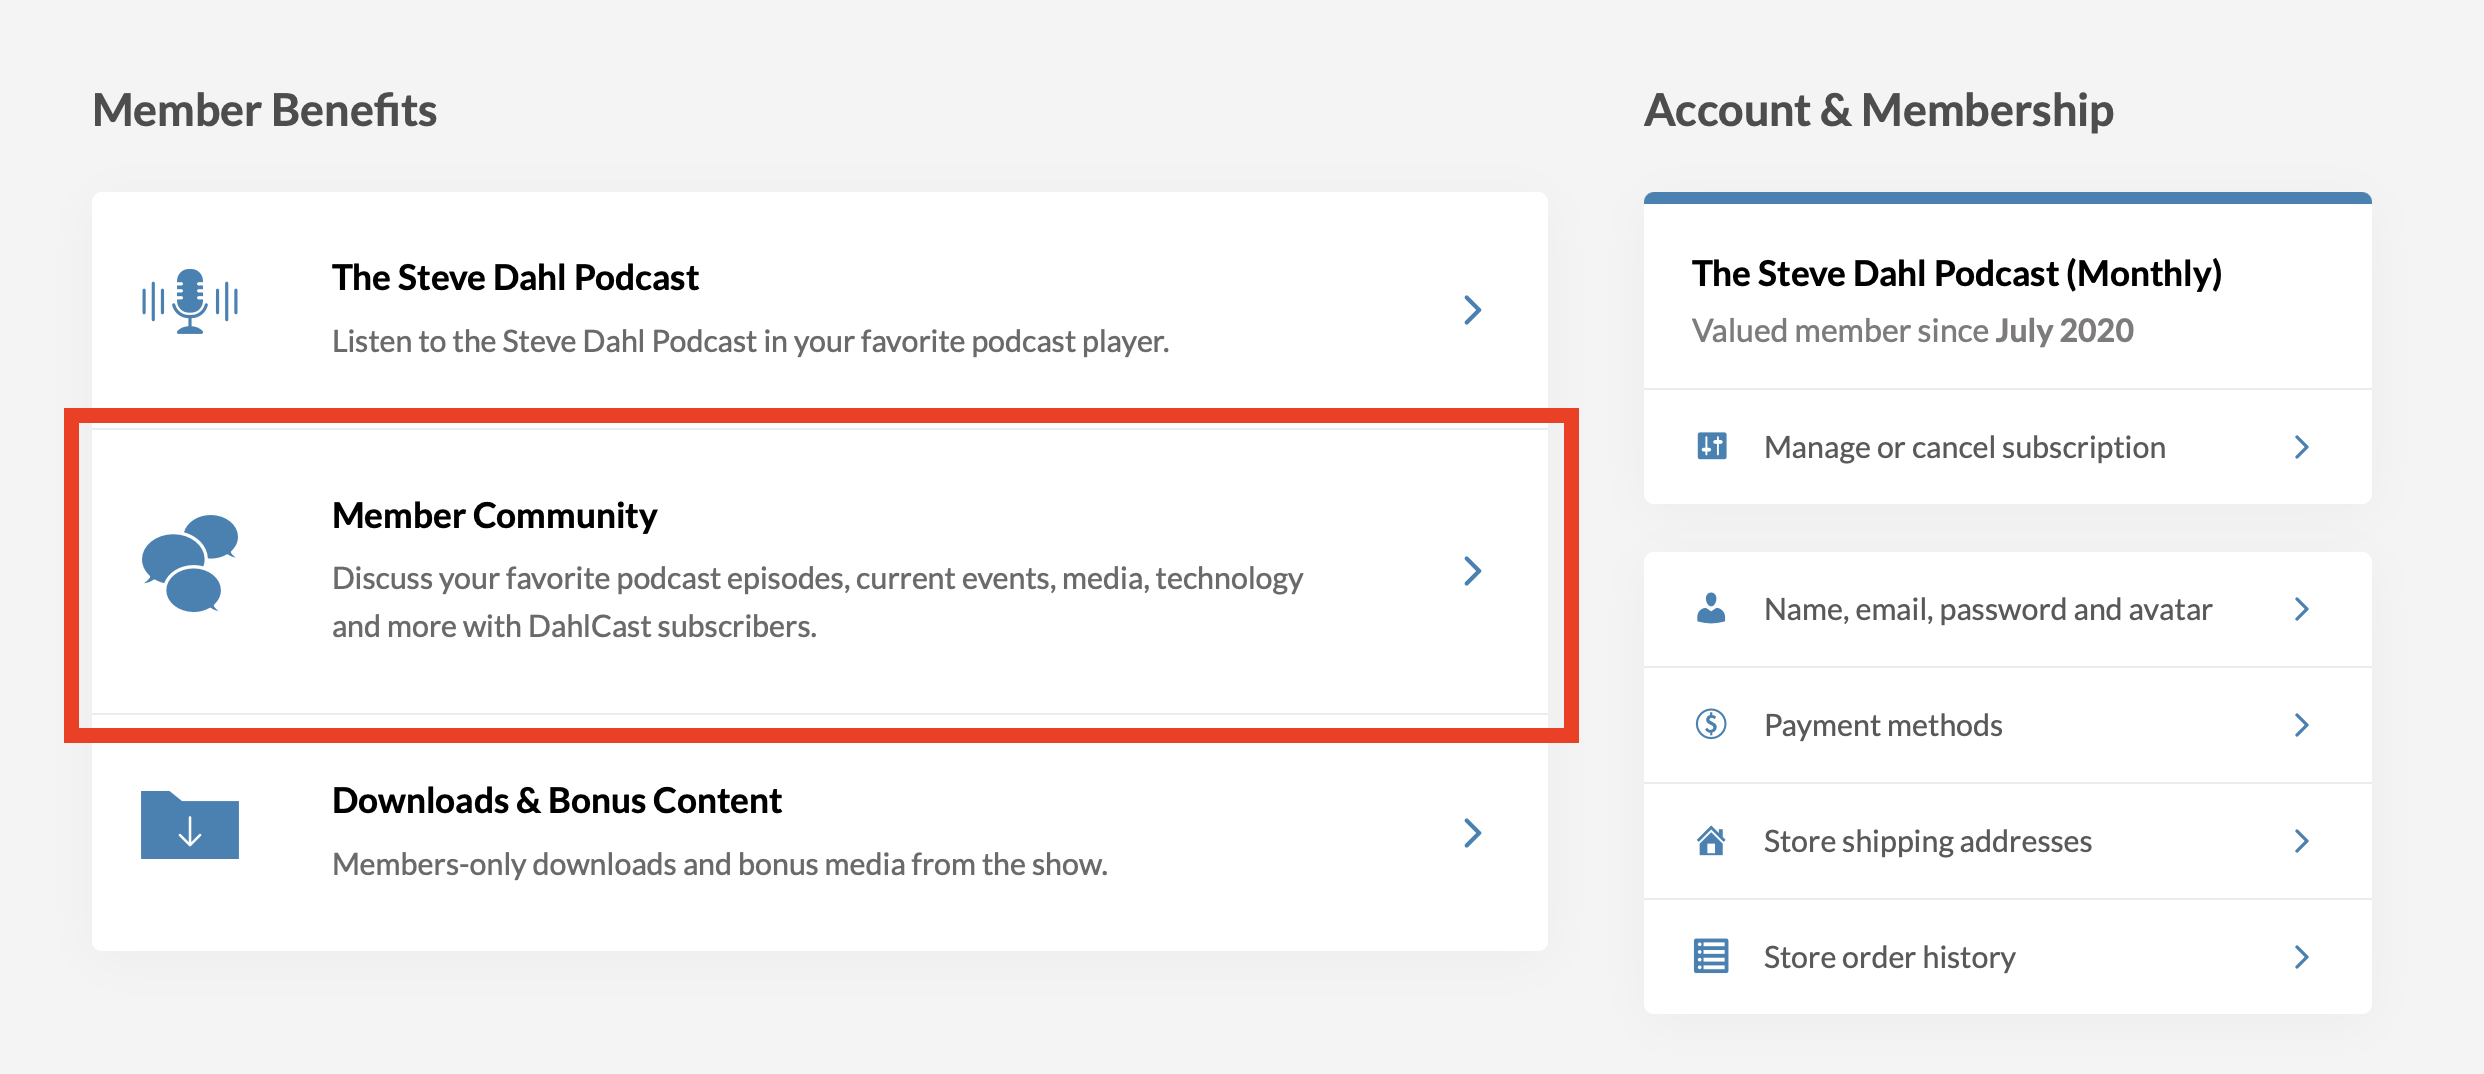2484x1074 pixels.
Task: Open chevron for Downloads & Bonus Content
Action: point(1472,833)
